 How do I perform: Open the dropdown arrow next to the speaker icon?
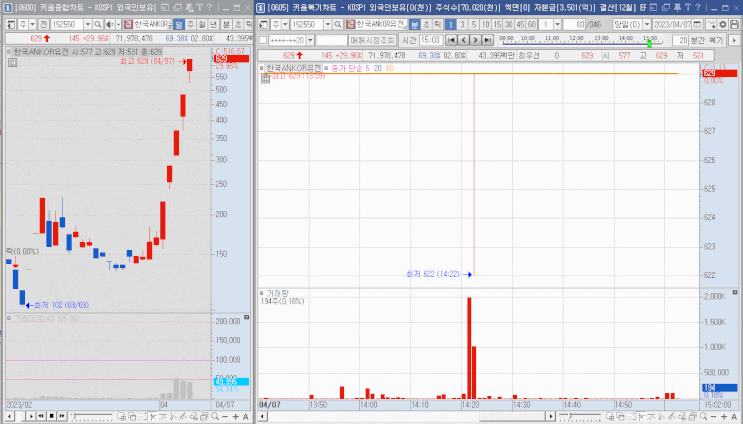click(x=118, y=24)
